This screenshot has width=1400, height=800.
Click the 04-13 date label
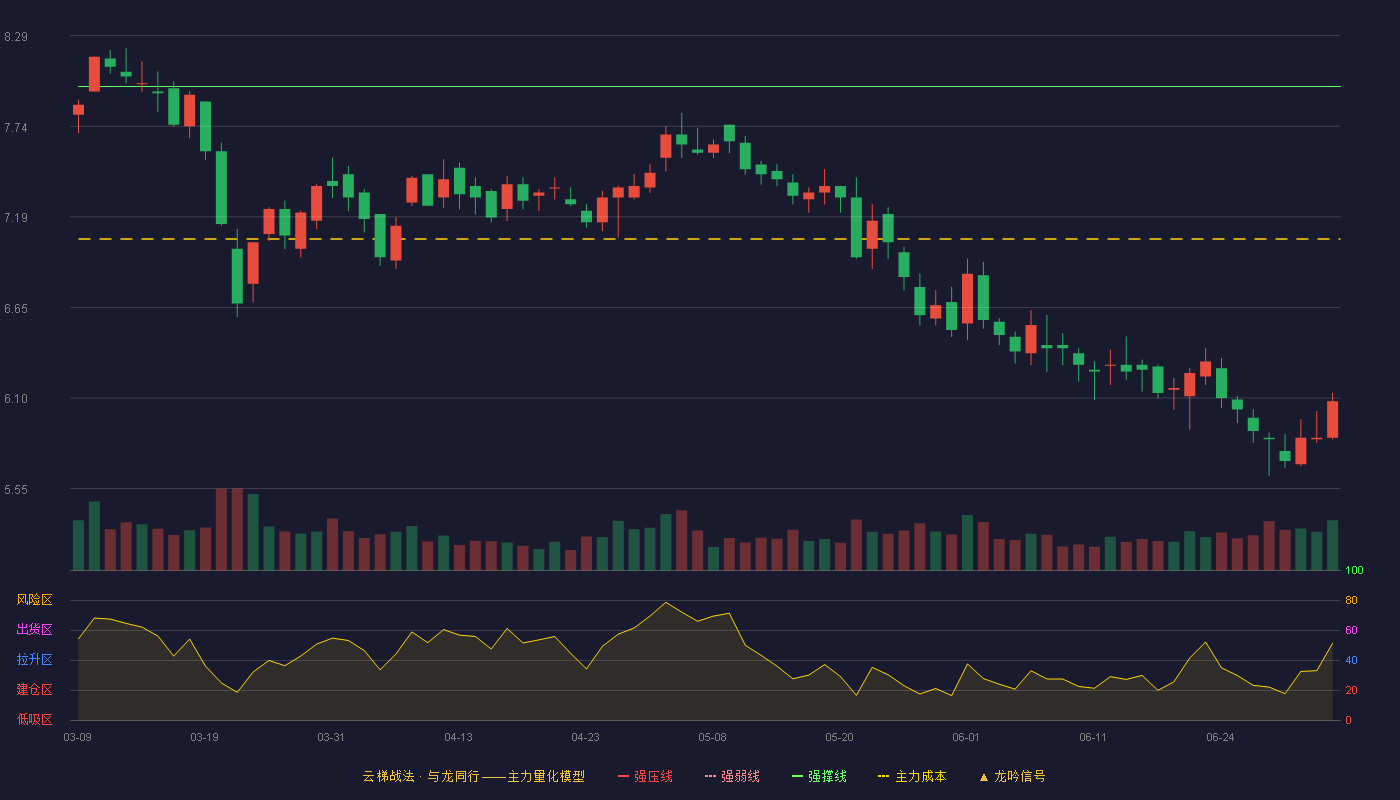(x=459, y=738)
